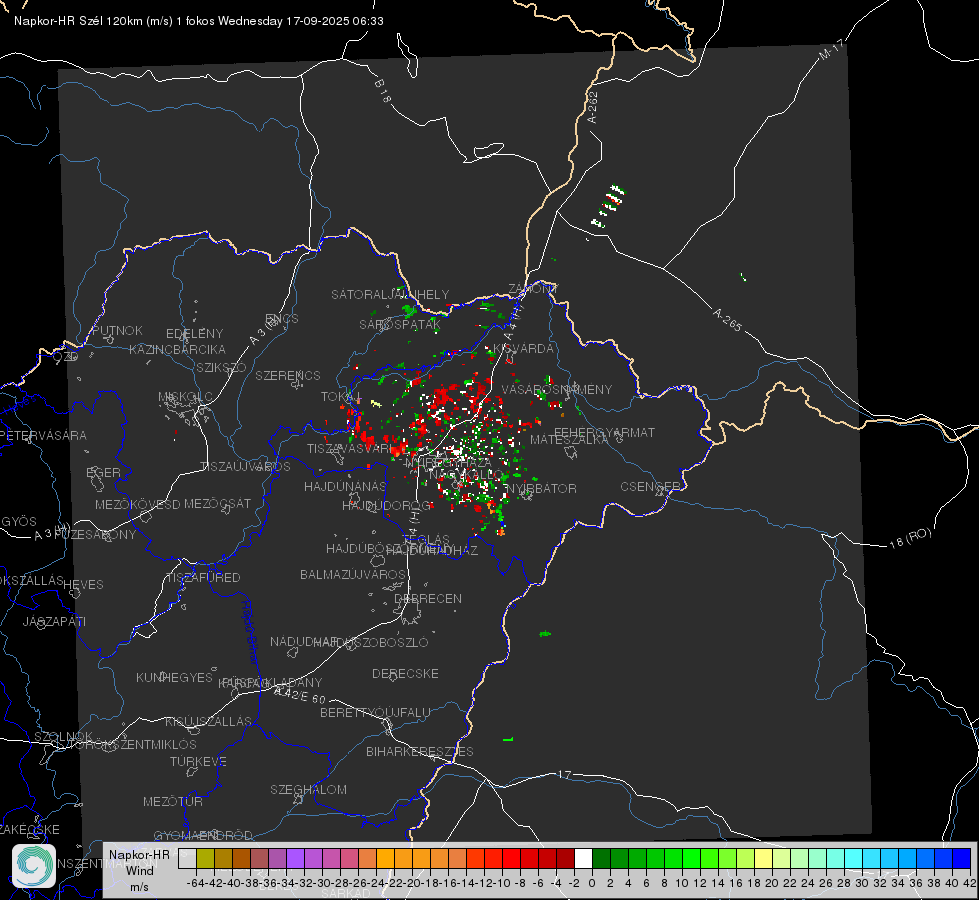Image resolution: width=979 pixels, height=900 pixels.
Task: Select the TISZAVASVÁRI label
Action: pyautogui.click(x=350, y=448)
